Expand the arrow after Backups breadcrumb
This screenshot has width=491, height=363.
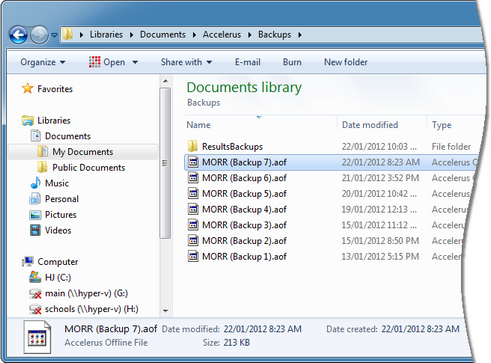pyautogui.click(x=300, y=35)
